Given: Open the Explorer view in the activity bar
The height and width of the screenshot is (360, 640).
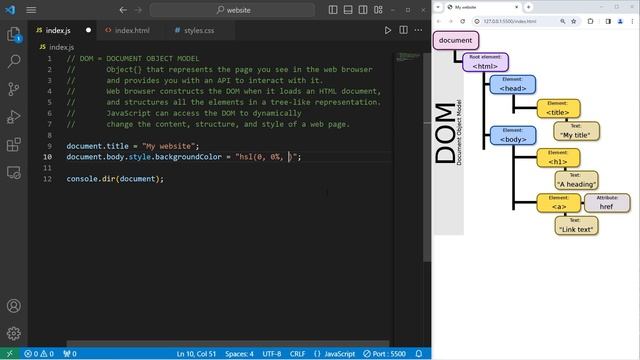Looking at the screenshot, I should pos(14,34).
